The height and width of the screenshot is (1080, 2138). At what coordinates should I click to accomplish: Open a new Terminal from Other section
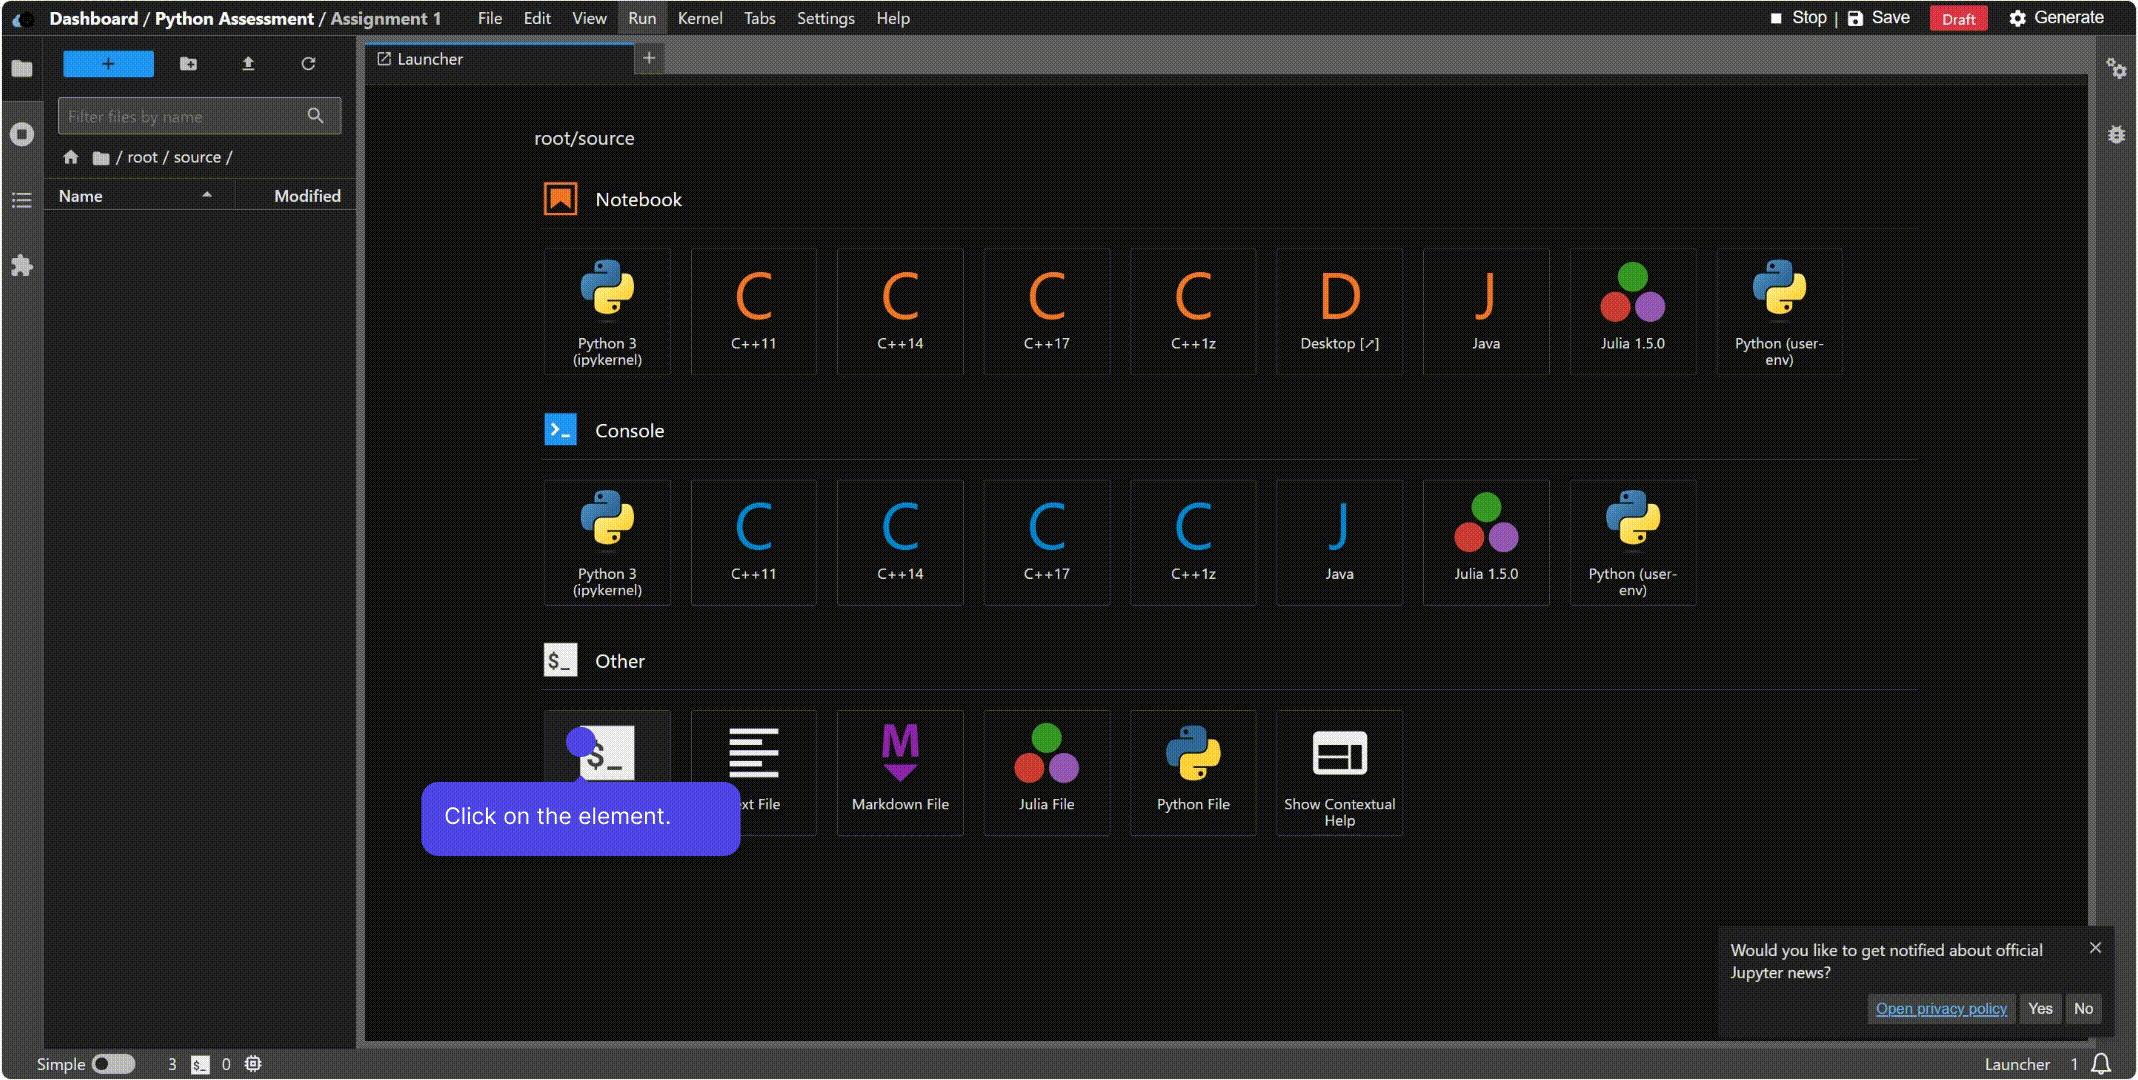point(607,752)
